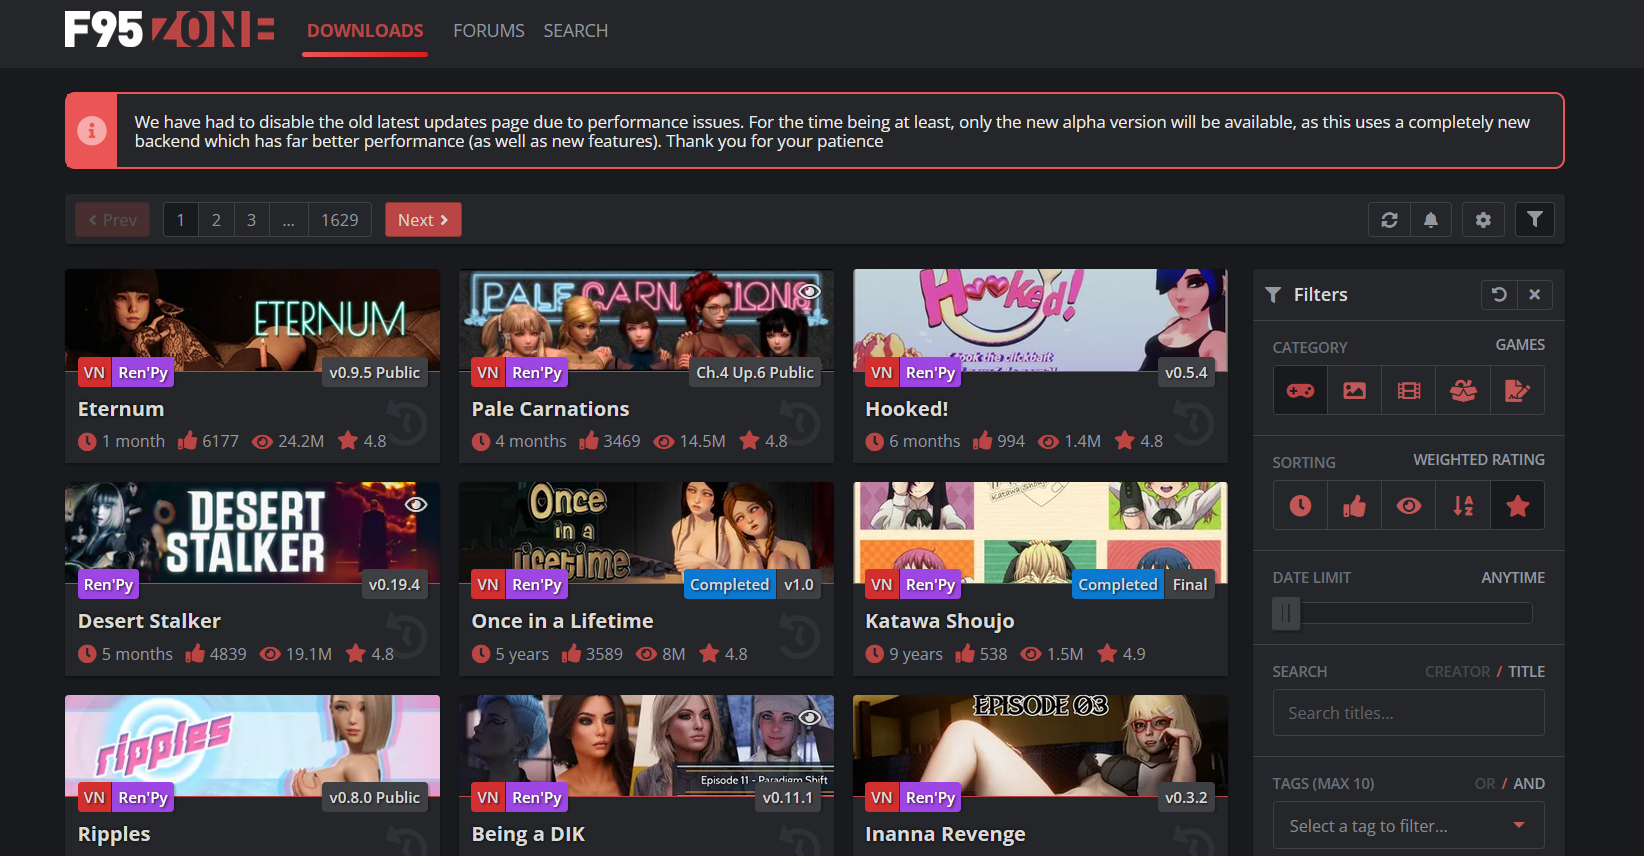Click the history icon on Hooked! card

coord(1194,422)
